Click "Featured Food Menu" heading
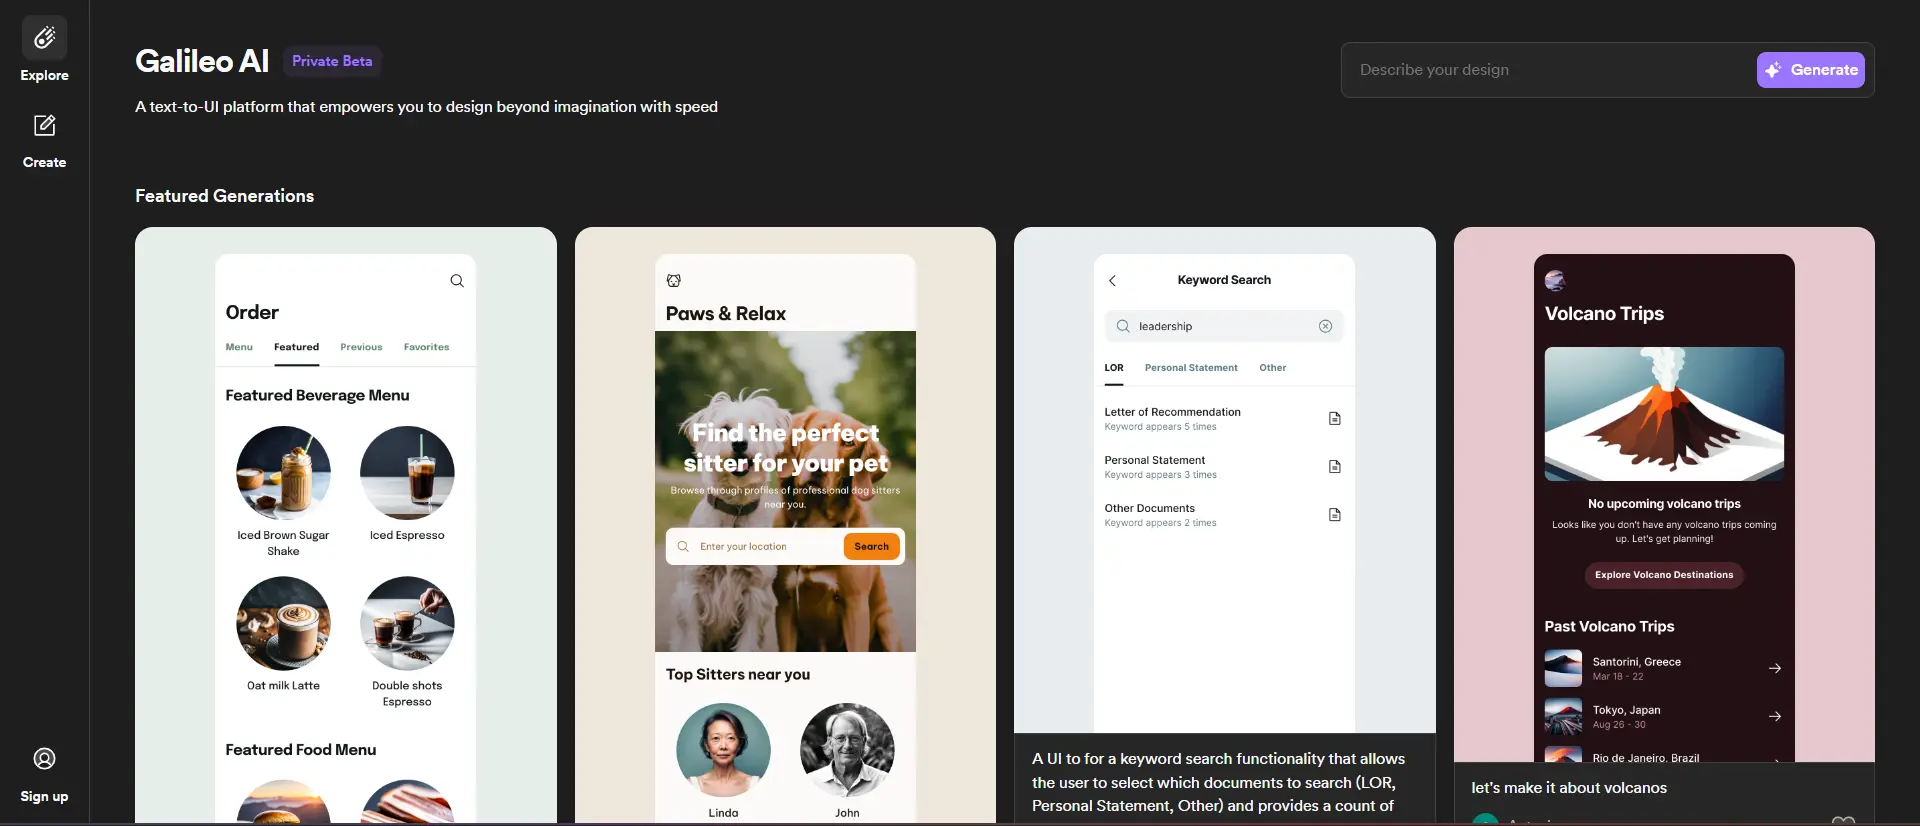Viewport: 1920px width, 826px height. (x=301, y=750)
